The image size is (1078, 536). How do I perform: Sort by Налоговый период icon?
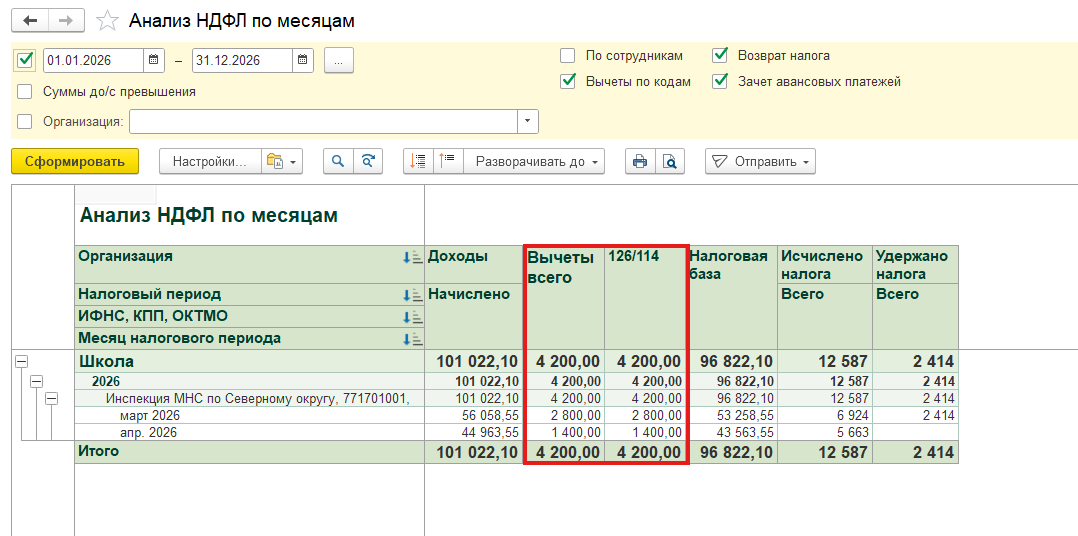[412, 295]
